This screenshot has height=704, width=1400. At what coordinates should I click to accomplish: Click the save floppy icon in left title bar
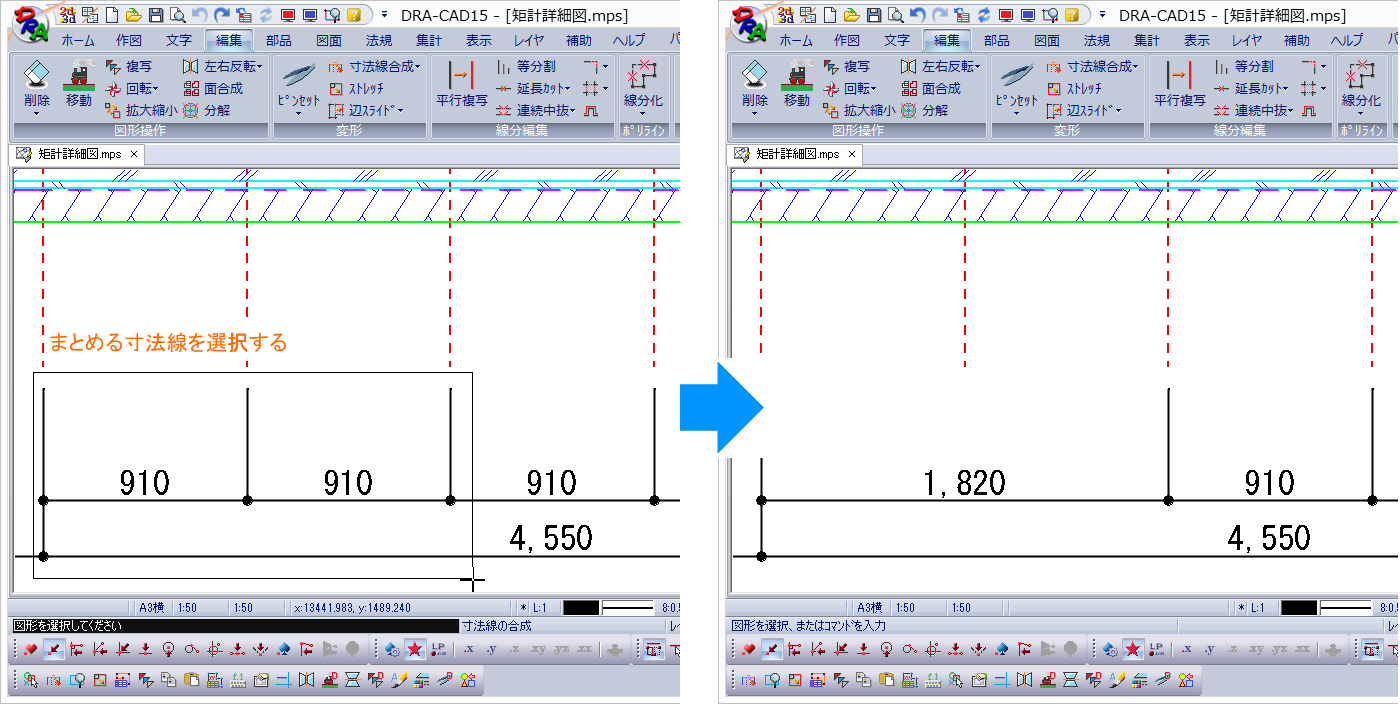[x=155, y=15]
